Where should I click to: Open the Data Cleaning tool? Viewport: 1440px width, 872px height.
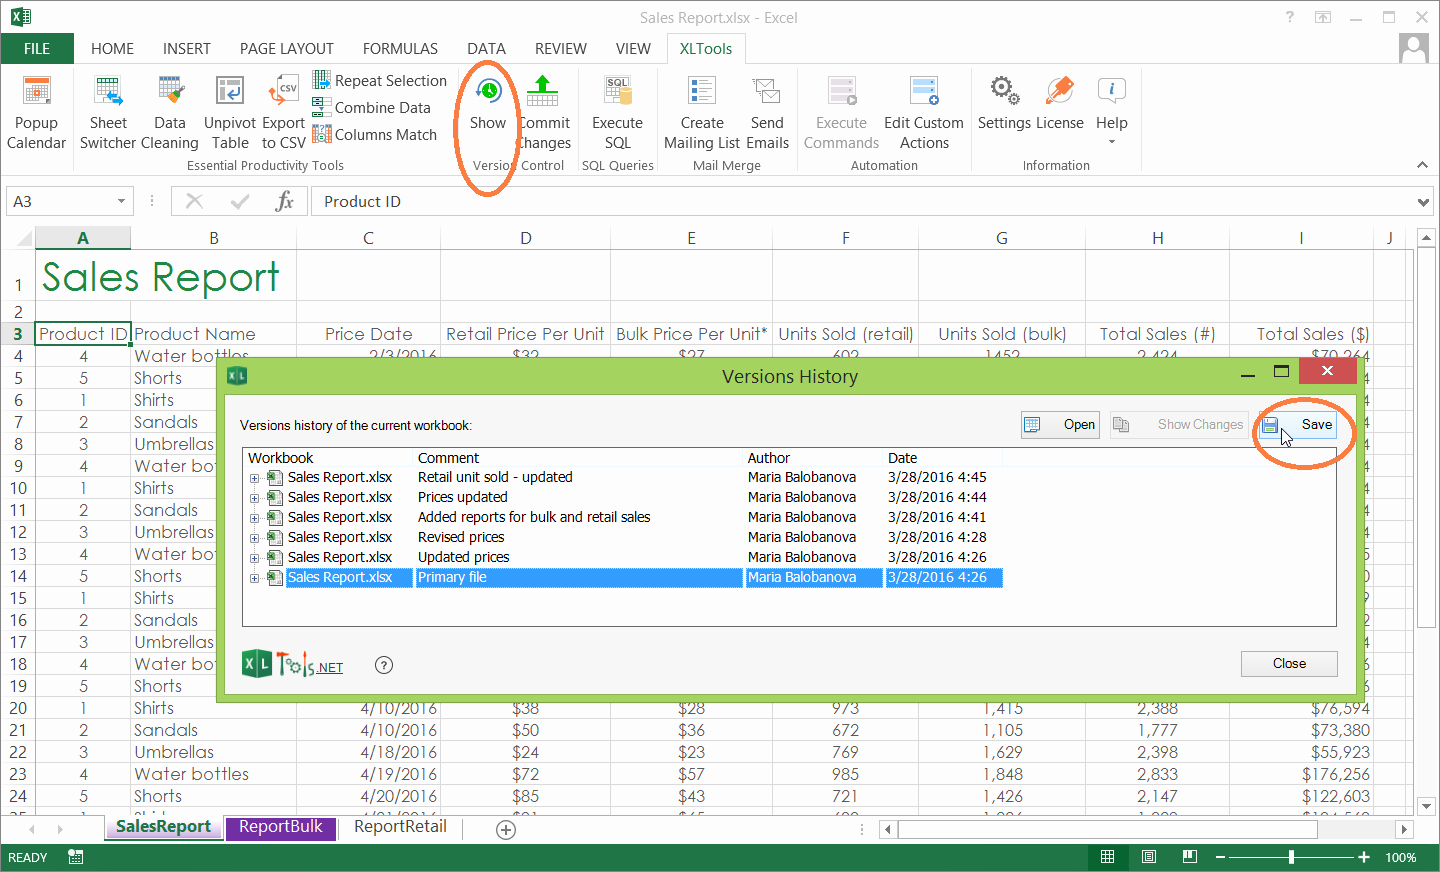169,112
